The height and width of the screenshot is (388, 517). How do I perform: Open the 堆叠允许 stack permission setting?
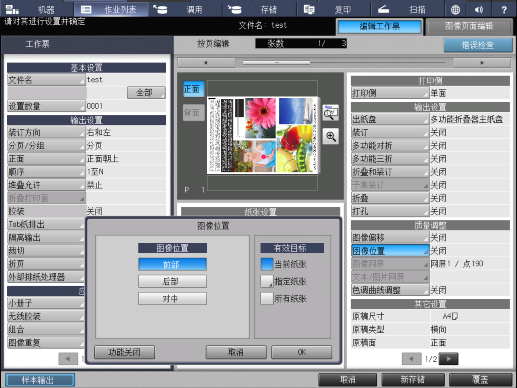pos(46,185)
